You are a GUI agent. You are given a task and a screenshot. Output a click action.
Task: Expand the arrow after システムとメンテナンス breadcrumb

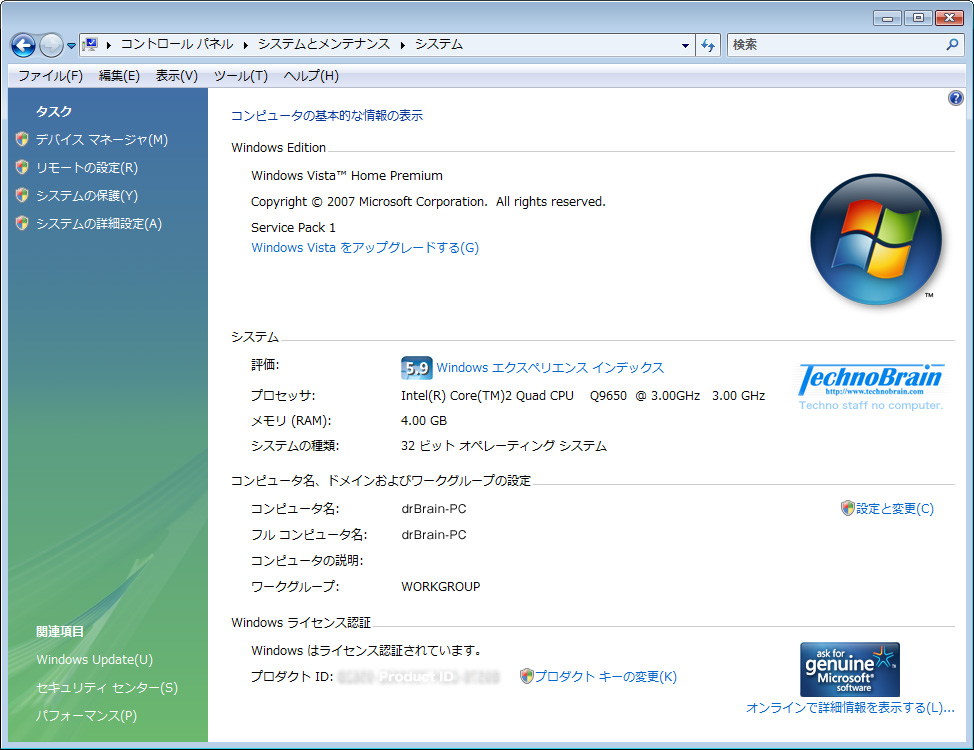click(x=403, y=45)
